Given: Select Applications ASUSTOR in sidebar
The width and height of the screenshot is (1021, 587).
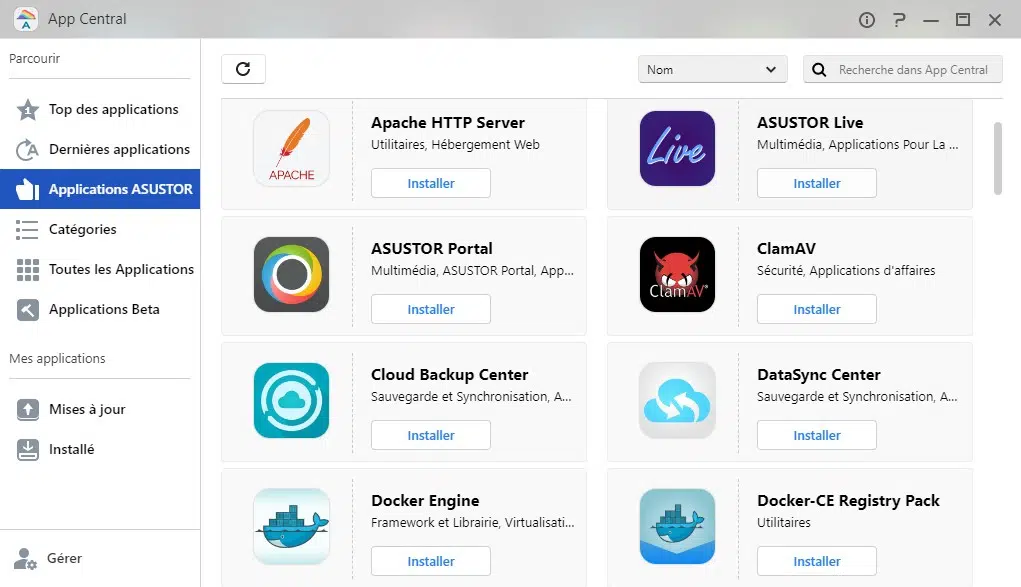Looking at the screenshot, I should click(x=100, y=189).
